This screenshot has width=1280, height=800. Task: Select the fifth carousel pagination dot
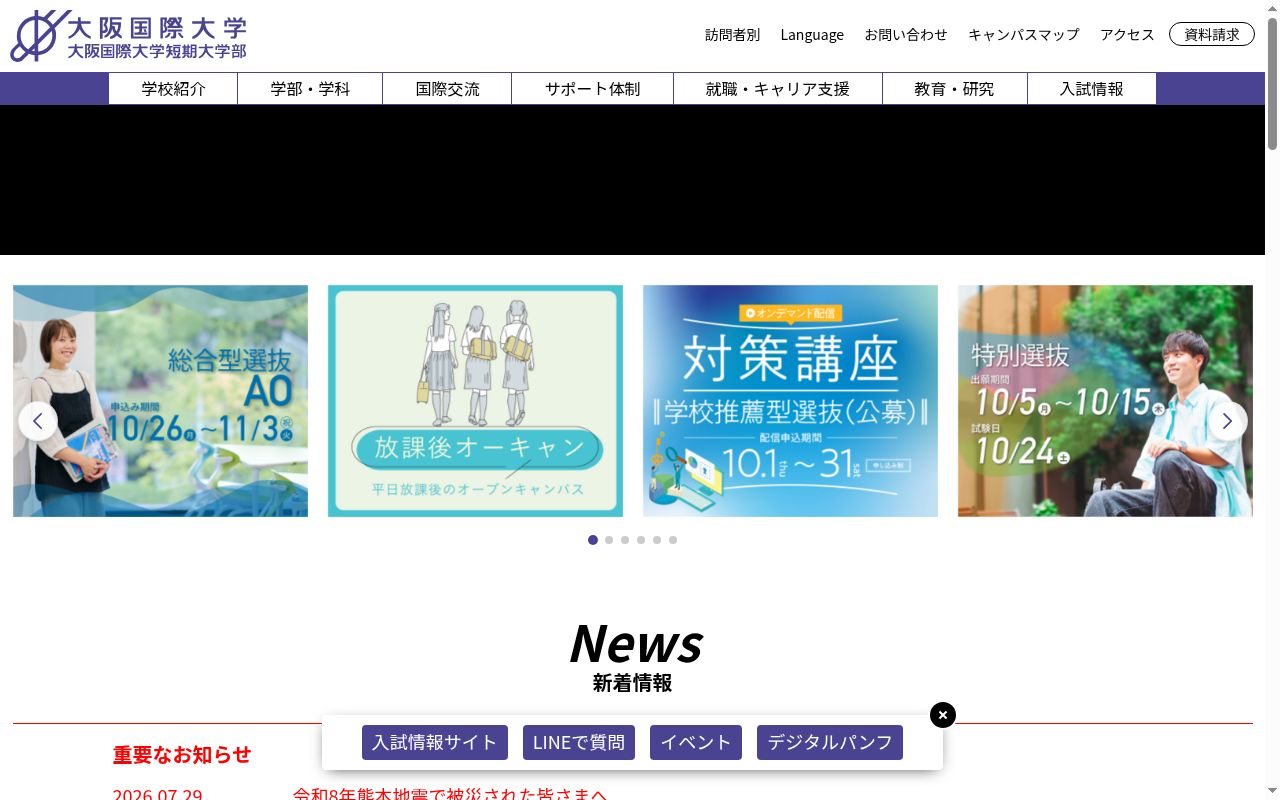click(657, 540)
